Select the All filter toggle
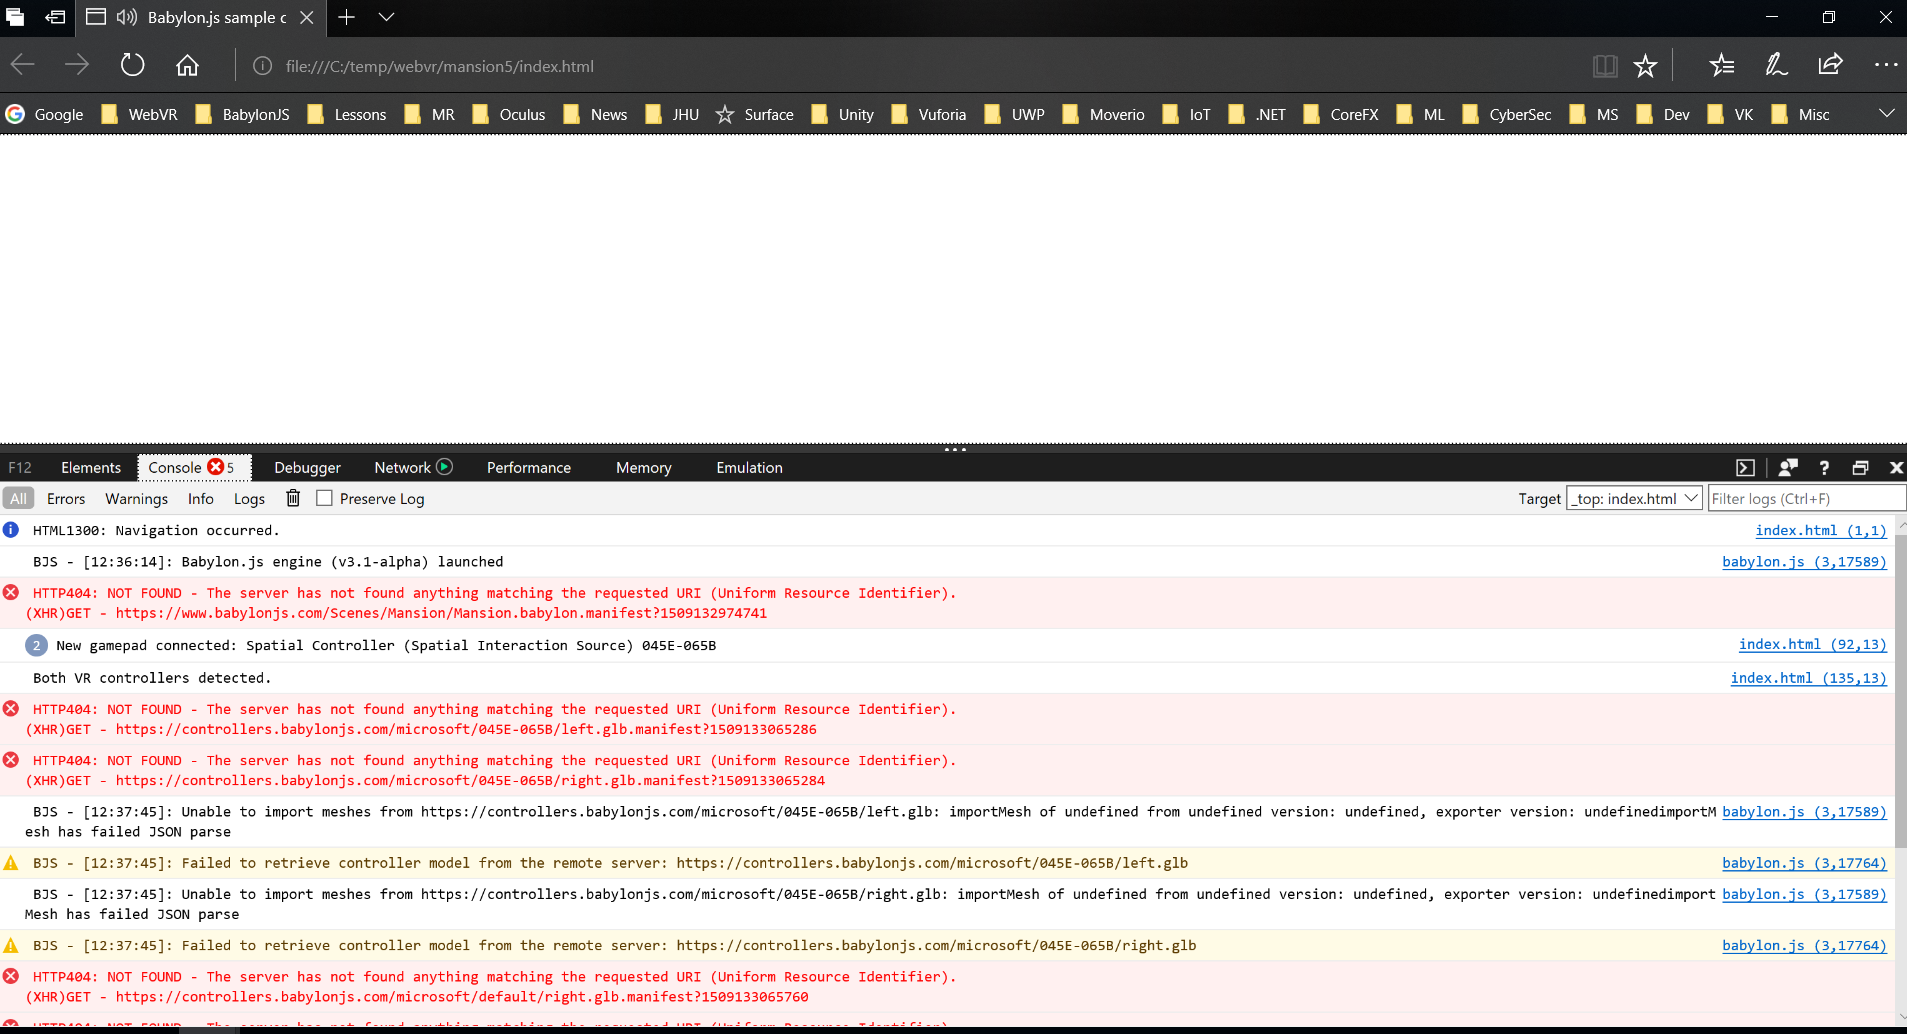The width and height of the screenshot is (1907, 1034). click(x=19, y=499)
